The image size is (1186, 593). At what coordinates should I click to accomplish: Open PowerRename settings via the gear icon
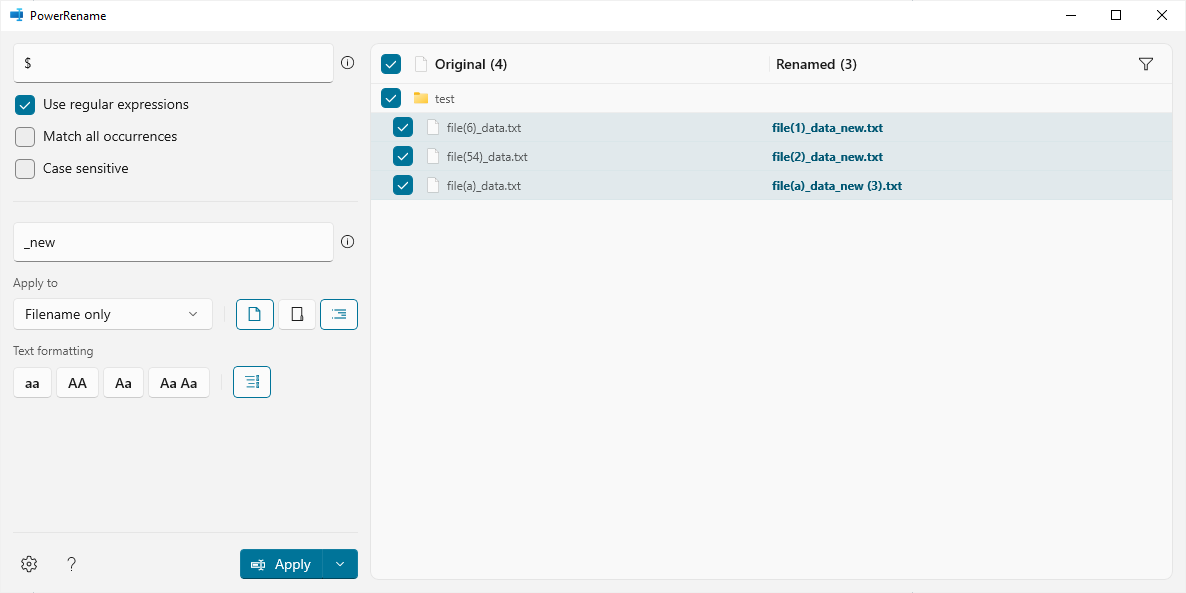click(28, 563)
